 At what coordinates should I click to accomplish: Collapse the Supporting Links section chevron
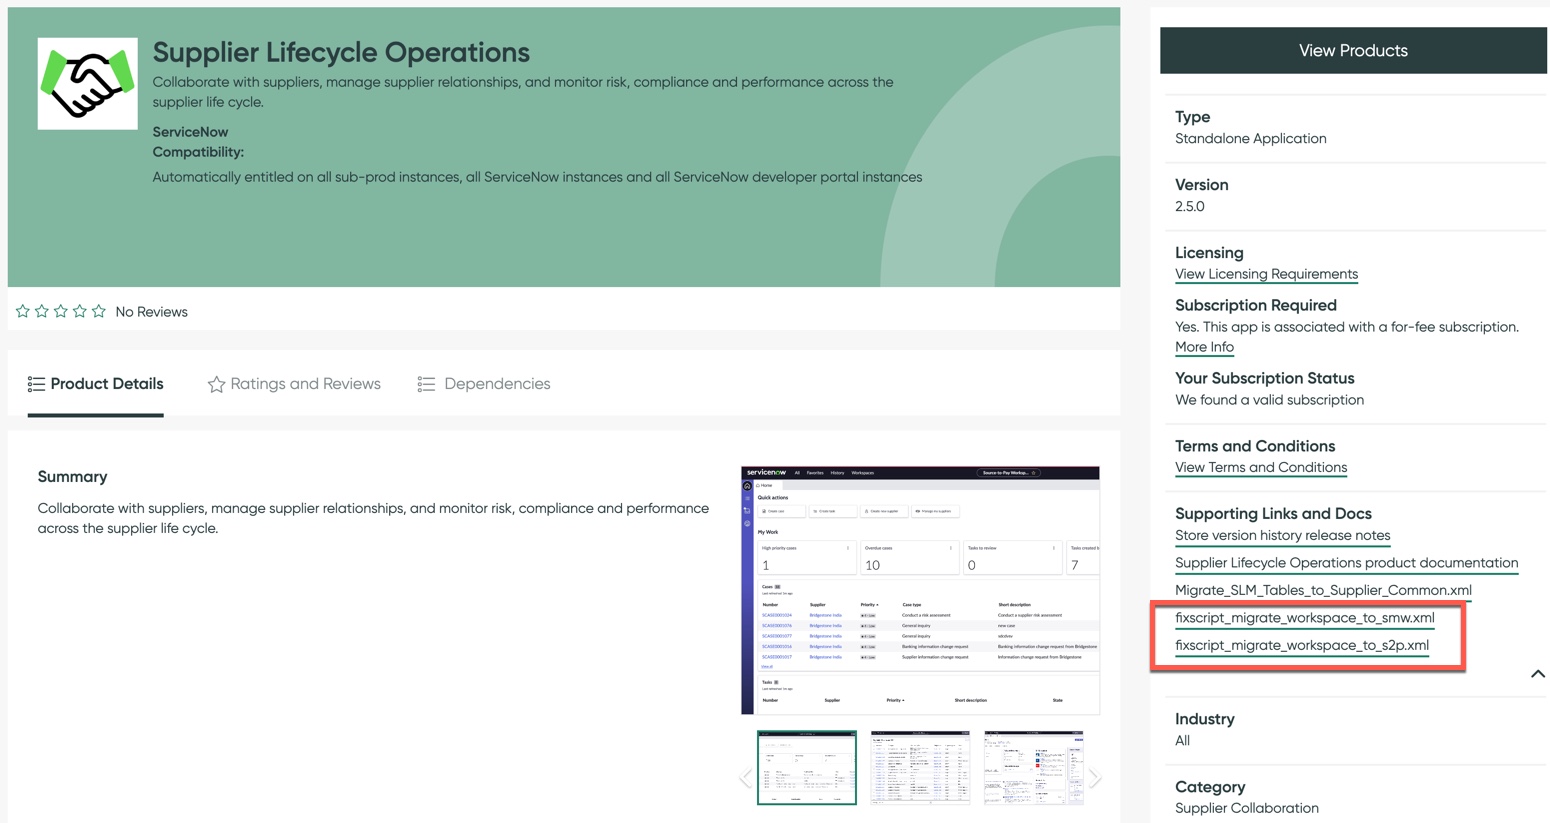[x=1538, y=674]
